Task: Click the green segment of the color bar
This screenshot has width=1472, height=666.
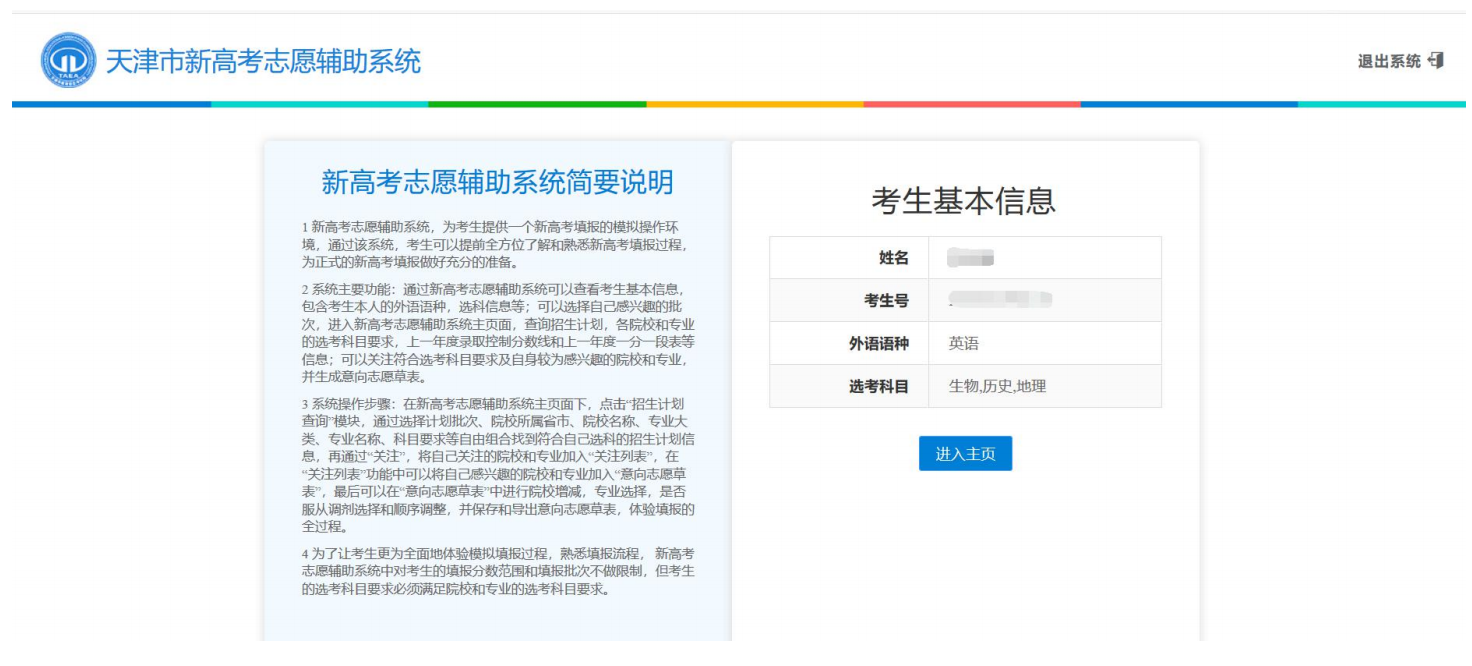Action: tap(537, 104)
